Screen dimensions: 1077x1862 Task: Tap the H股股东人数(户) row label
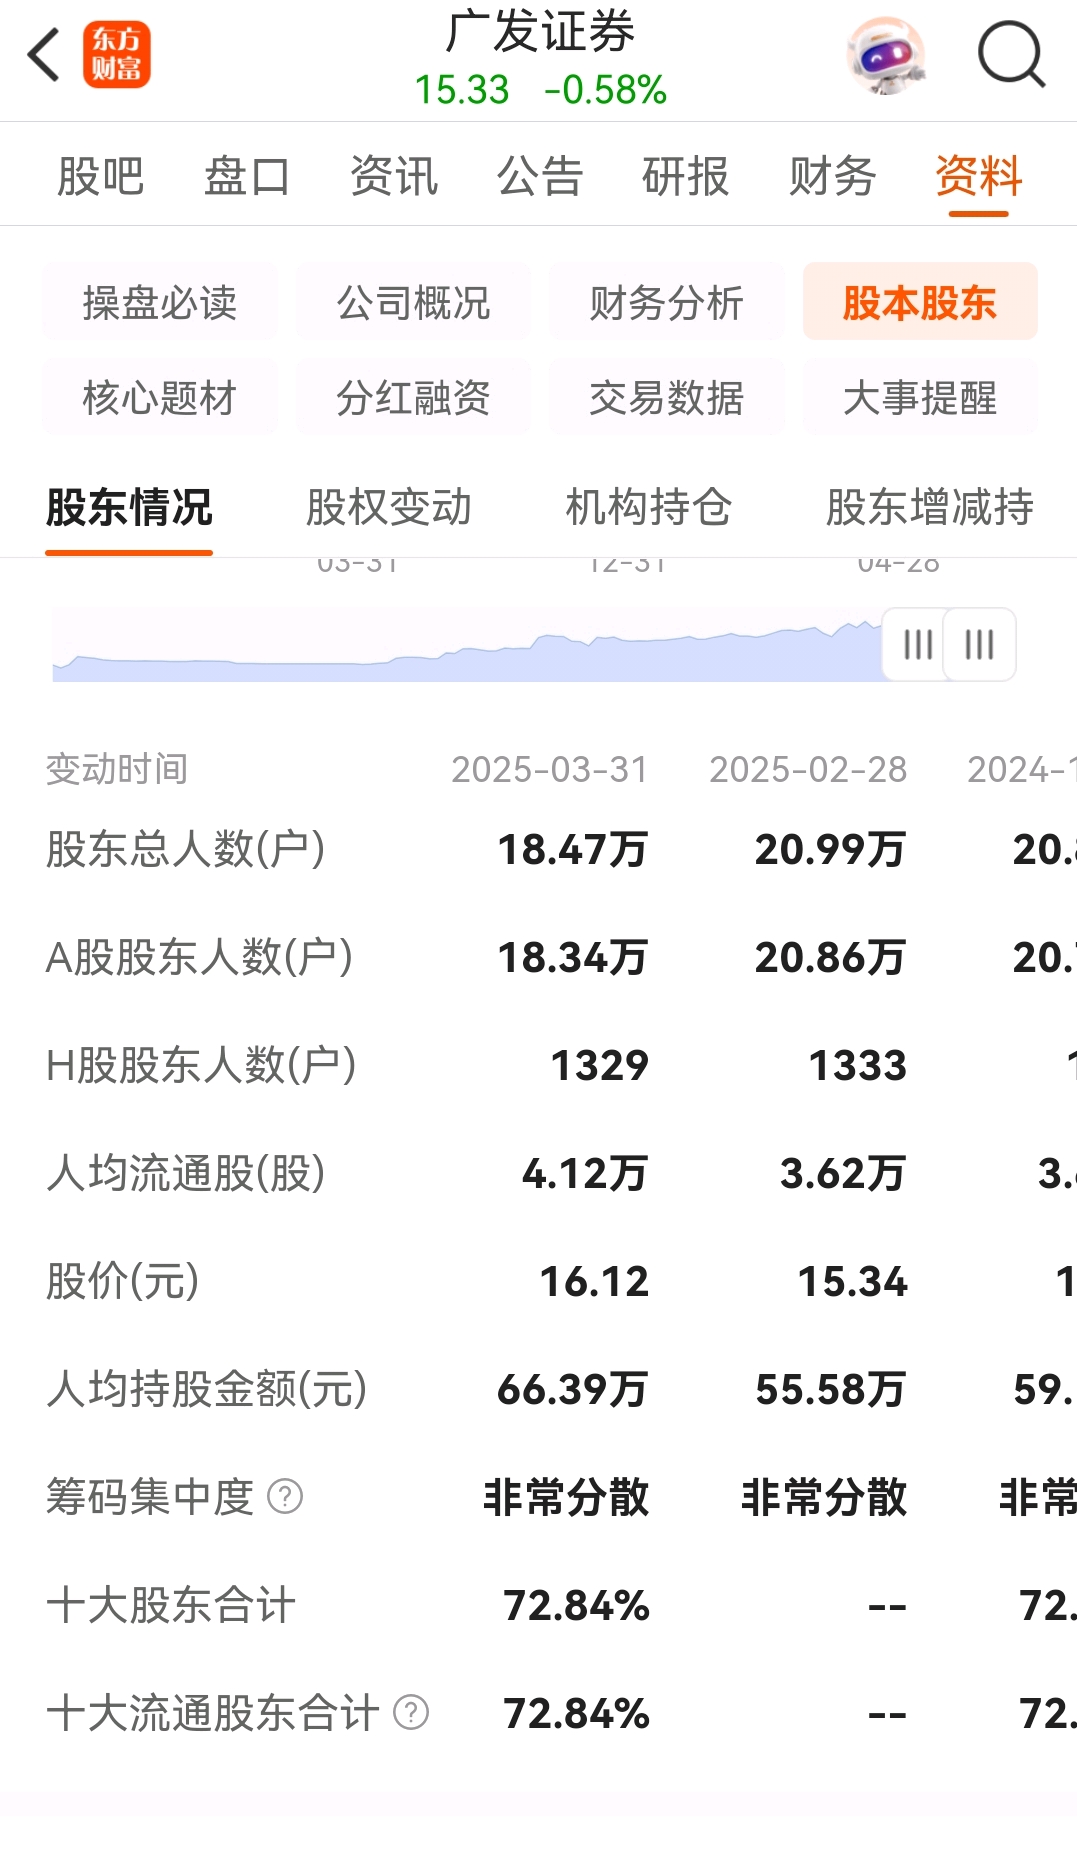(201, 1065)
